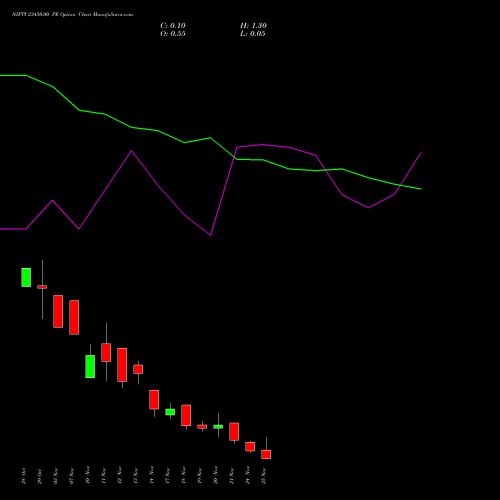The image size is (500, 500).
Task: Click the 17 Nov date label
Action: 168,476
